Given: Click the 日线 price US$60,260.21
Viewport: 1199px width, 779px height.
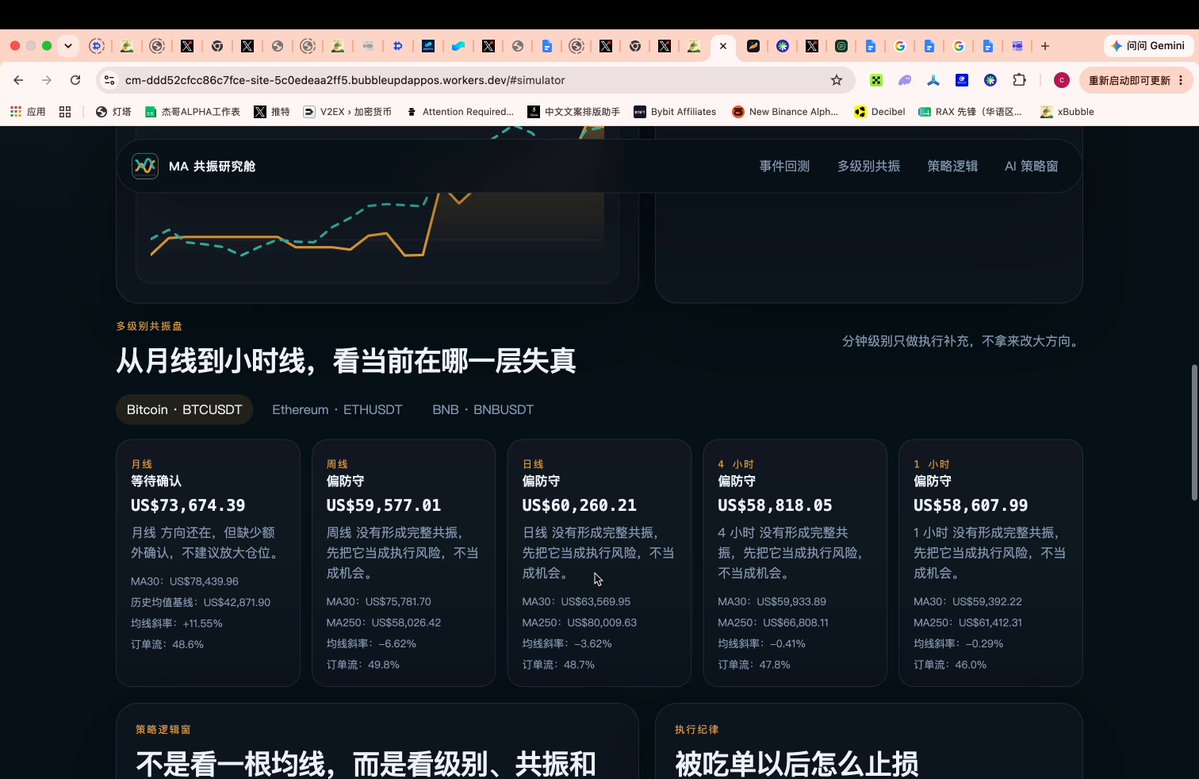Looking at the screenshot, I should pyautogui.click(x=580, y=505).
